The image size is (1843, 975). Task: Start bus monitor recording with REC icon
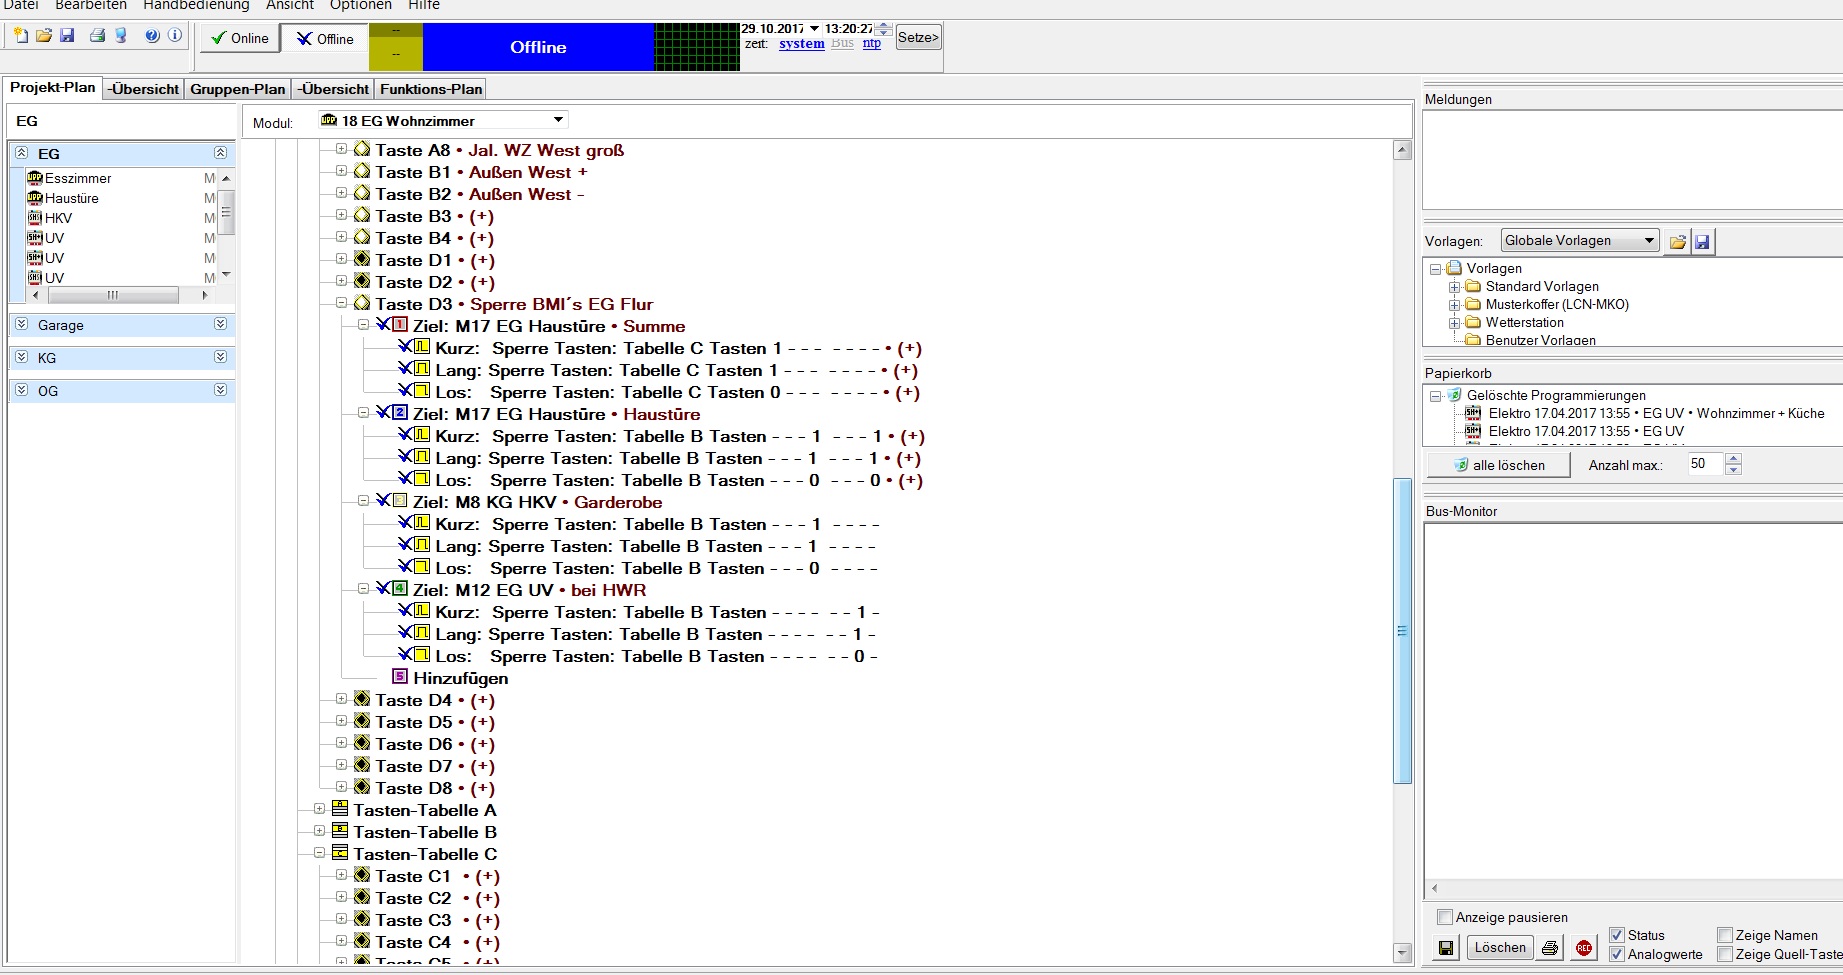click(x=1583, y=948)
